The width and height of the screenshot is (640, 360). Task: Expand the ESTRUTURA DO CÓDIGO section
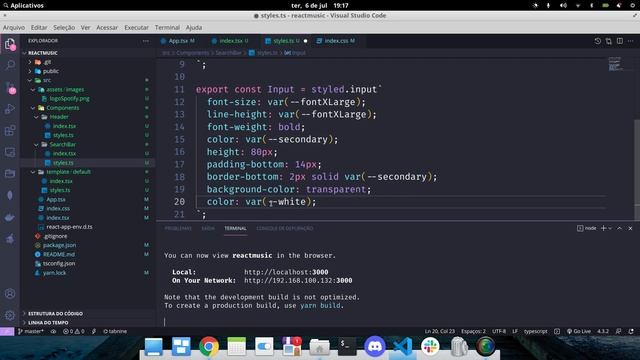[55, 313]
